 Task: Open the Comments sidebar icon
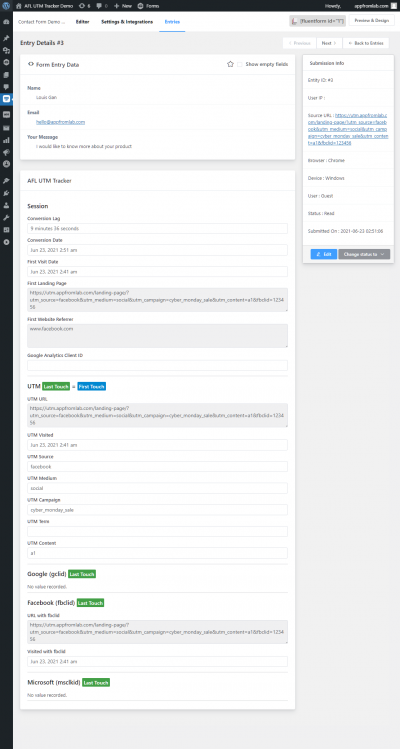(x=6, y=87)
